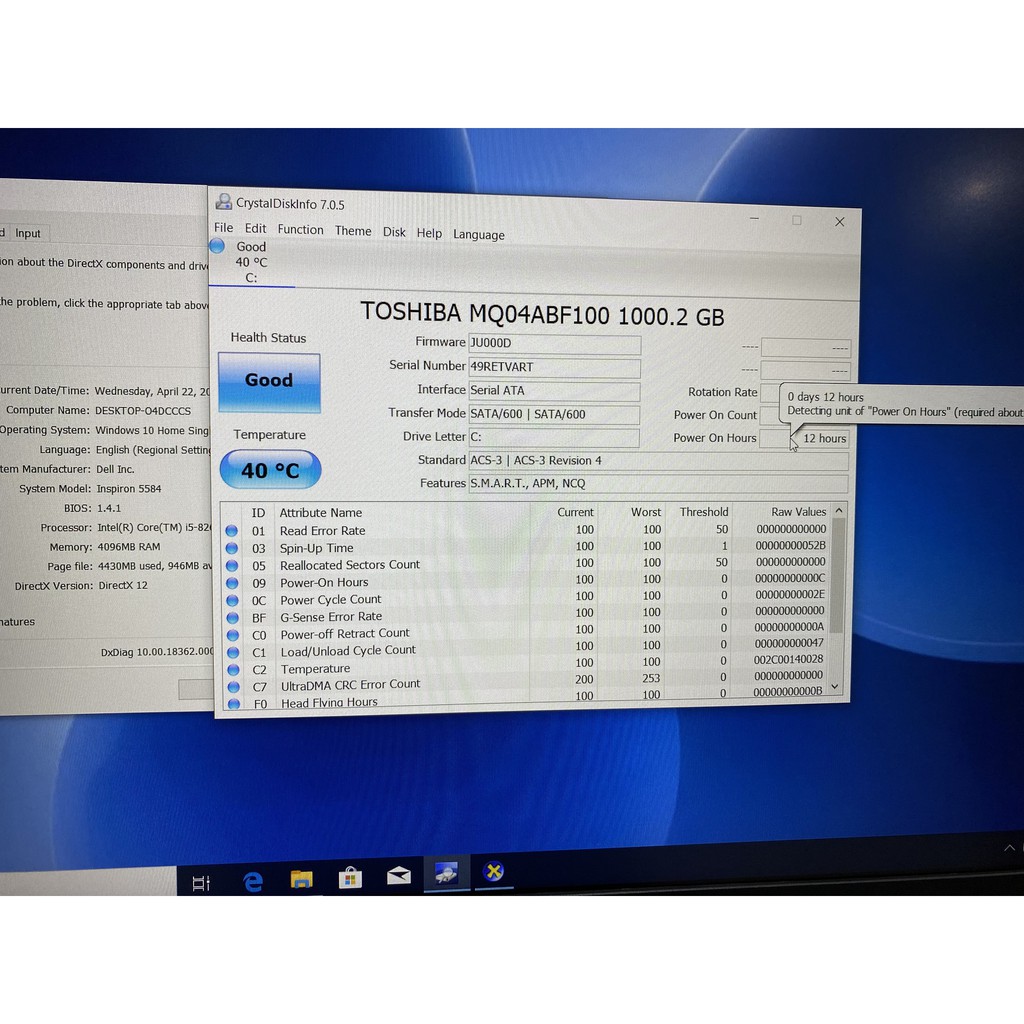
Task: Click the Good health status button
Action: pyautogui.click(x=269, y=381)
